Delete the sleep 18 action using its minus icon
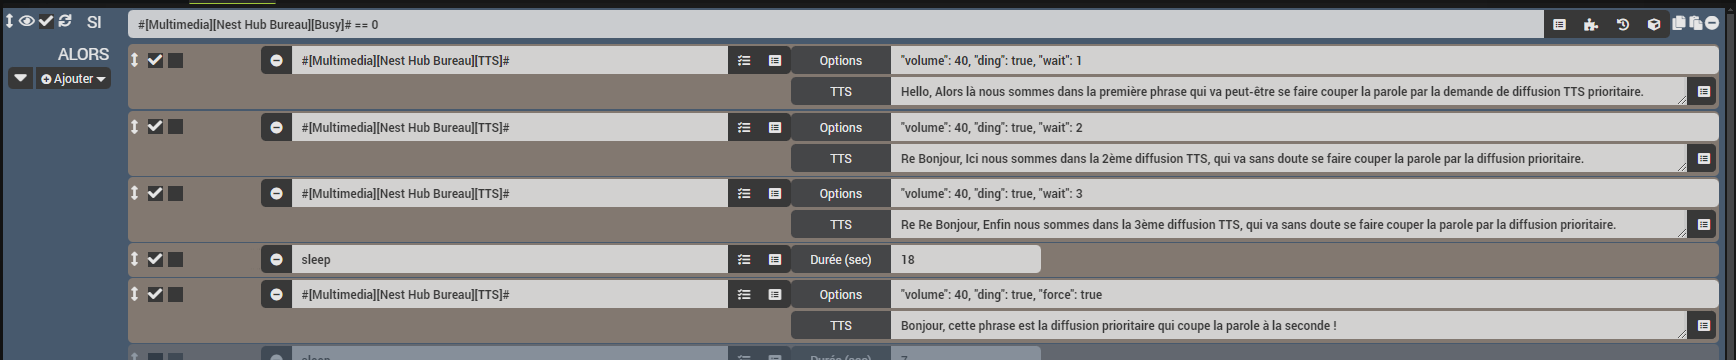Screen dimensions: 1736x360 point(276,259)
